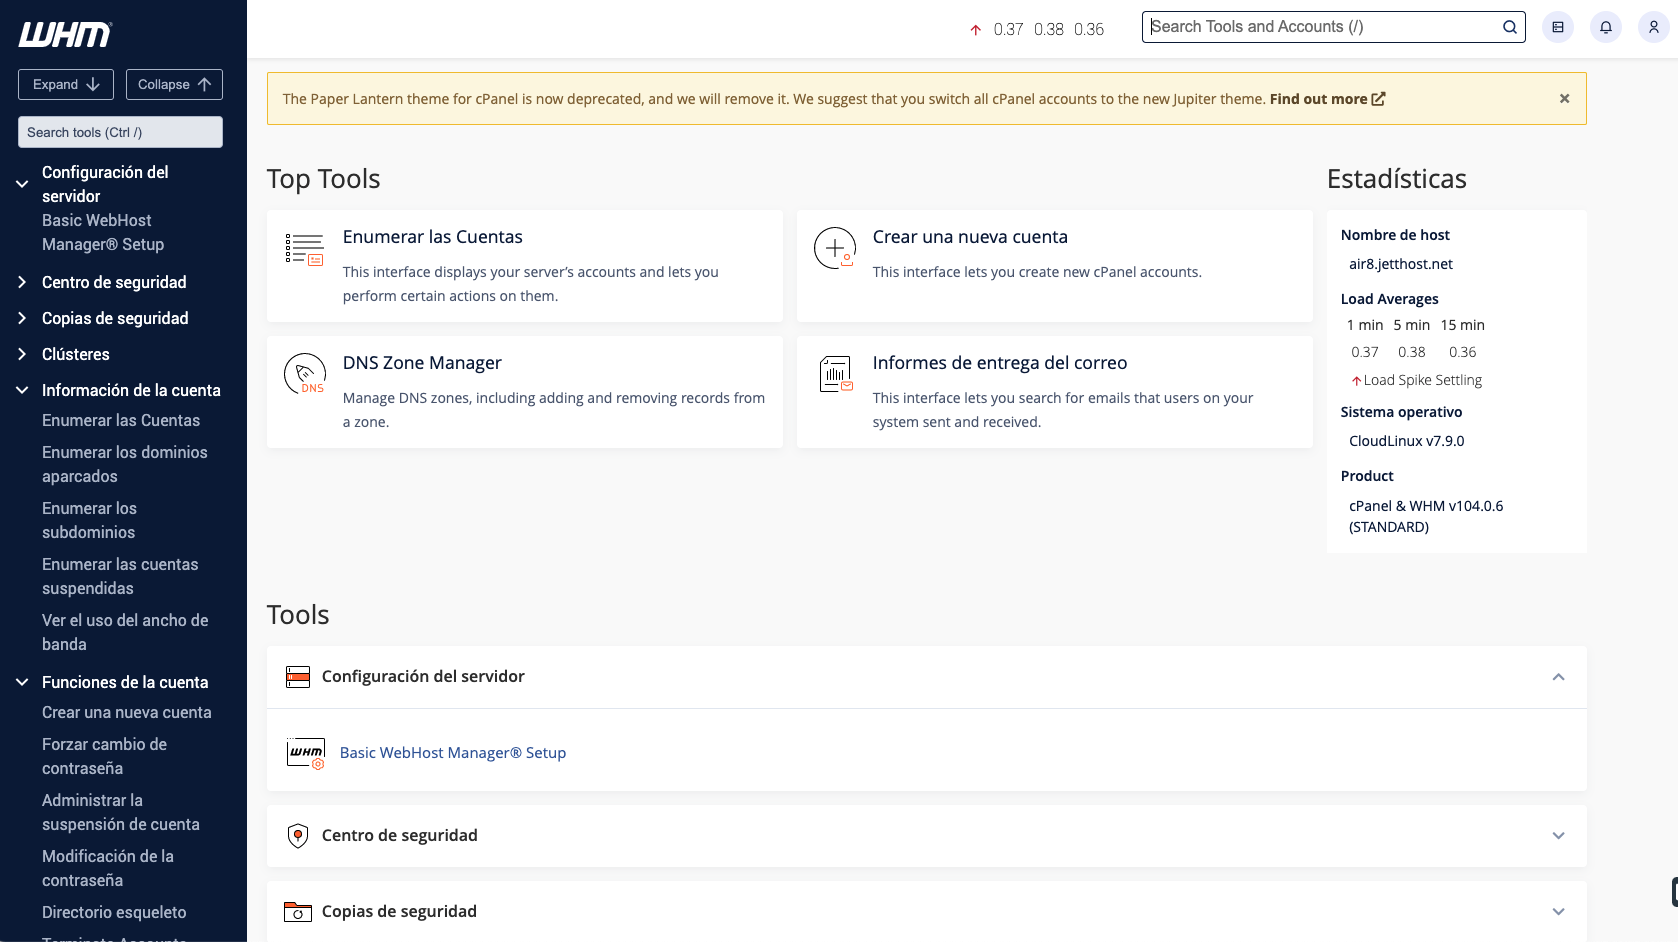This screenshot has height=942, width=1678.
Task: Open Crear una nueva cuenta top tool card title
Action: pyautogui.click(x=970, y=237)
